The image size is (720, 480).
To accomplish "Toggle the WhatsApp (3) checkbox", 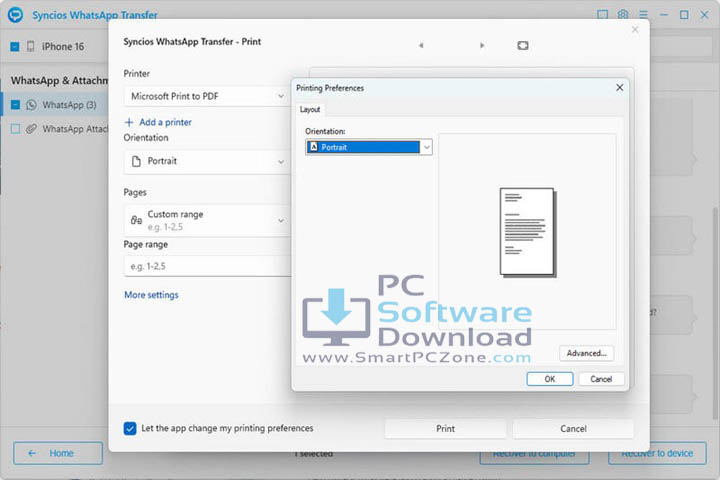I will tap(15, 105).
